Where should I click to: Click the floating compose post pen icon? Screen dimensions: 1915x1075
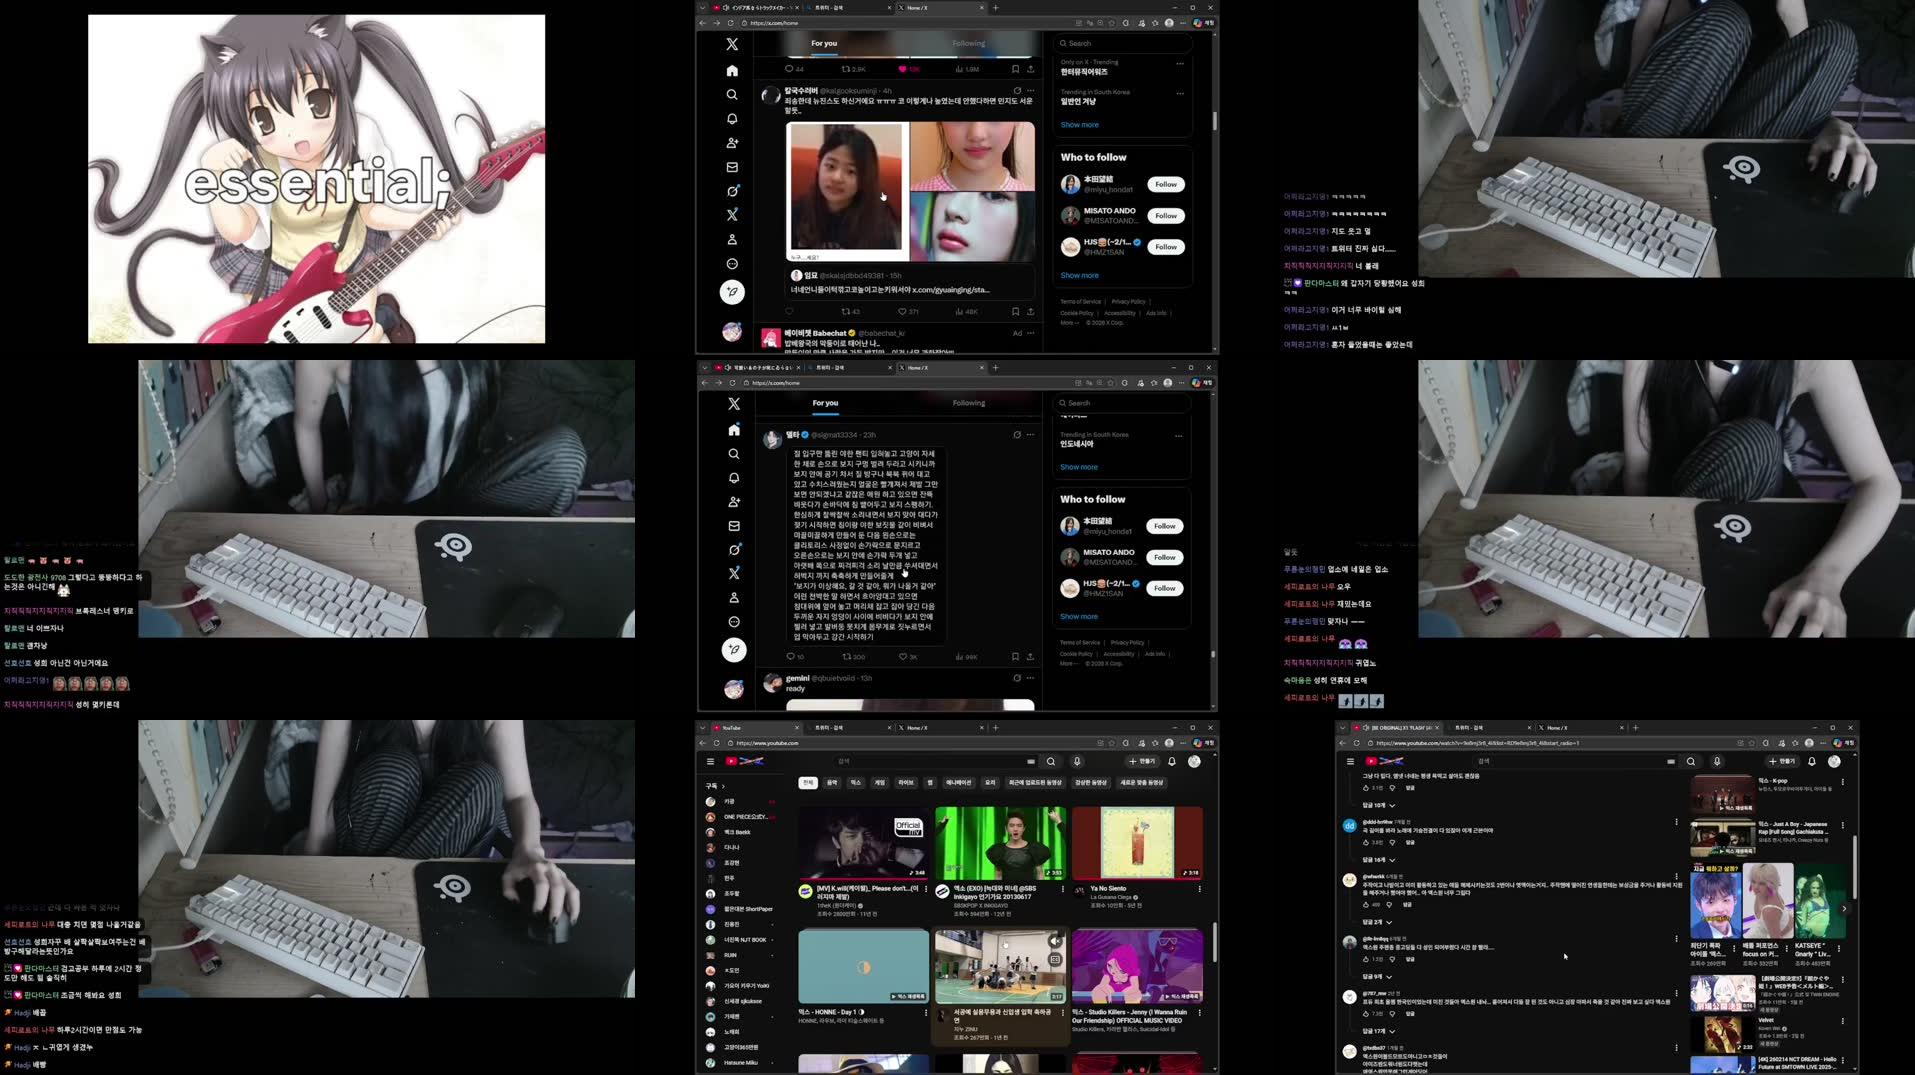point(732,291)
